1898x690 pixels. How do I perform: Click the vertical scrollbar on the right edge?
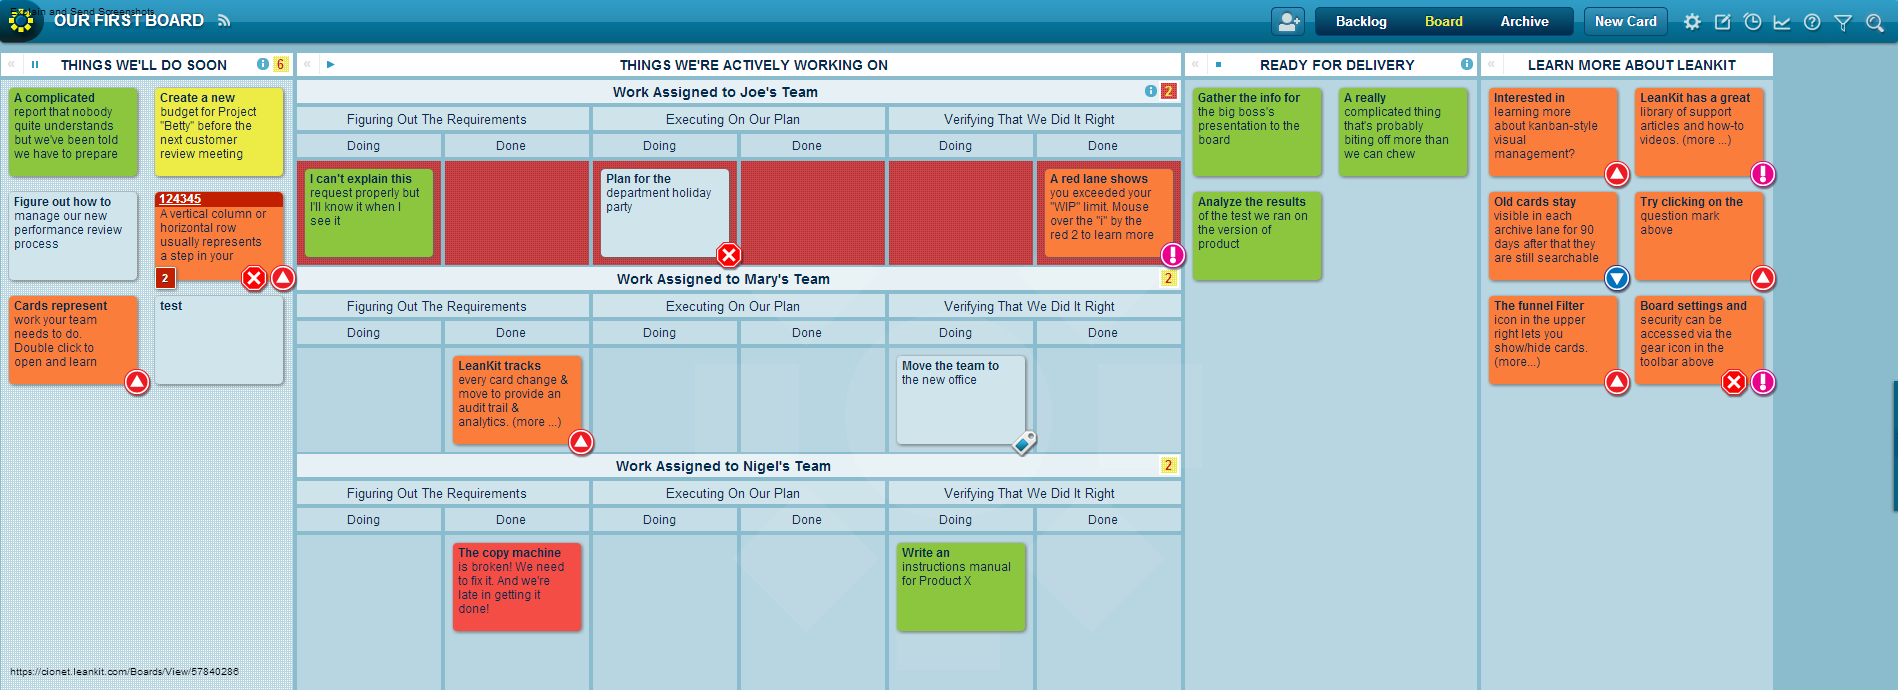coord(1894,445)
